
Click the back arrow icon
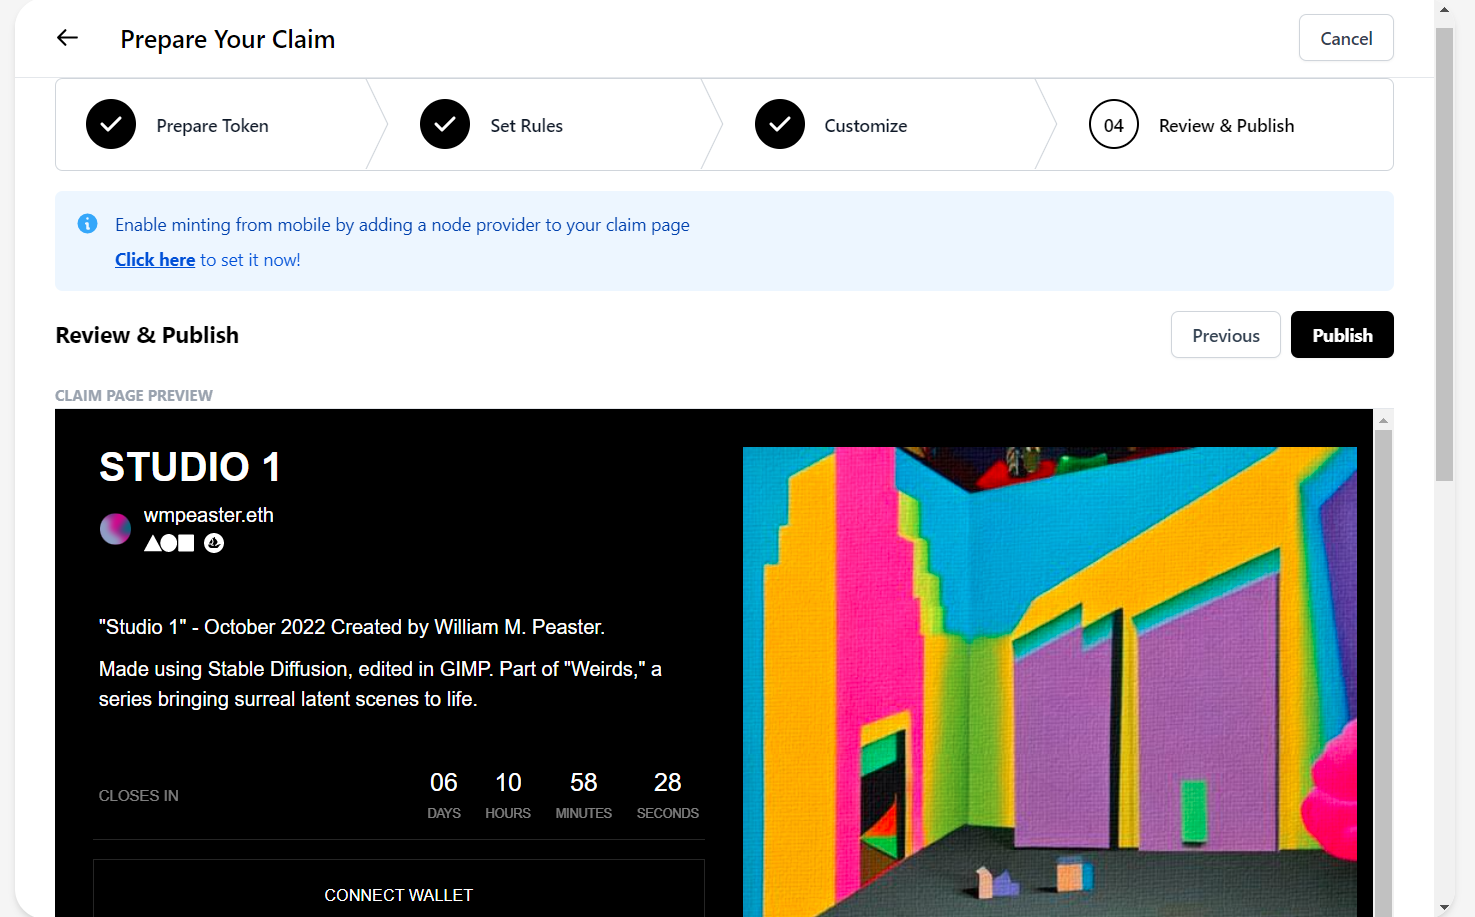pos(67,38)
